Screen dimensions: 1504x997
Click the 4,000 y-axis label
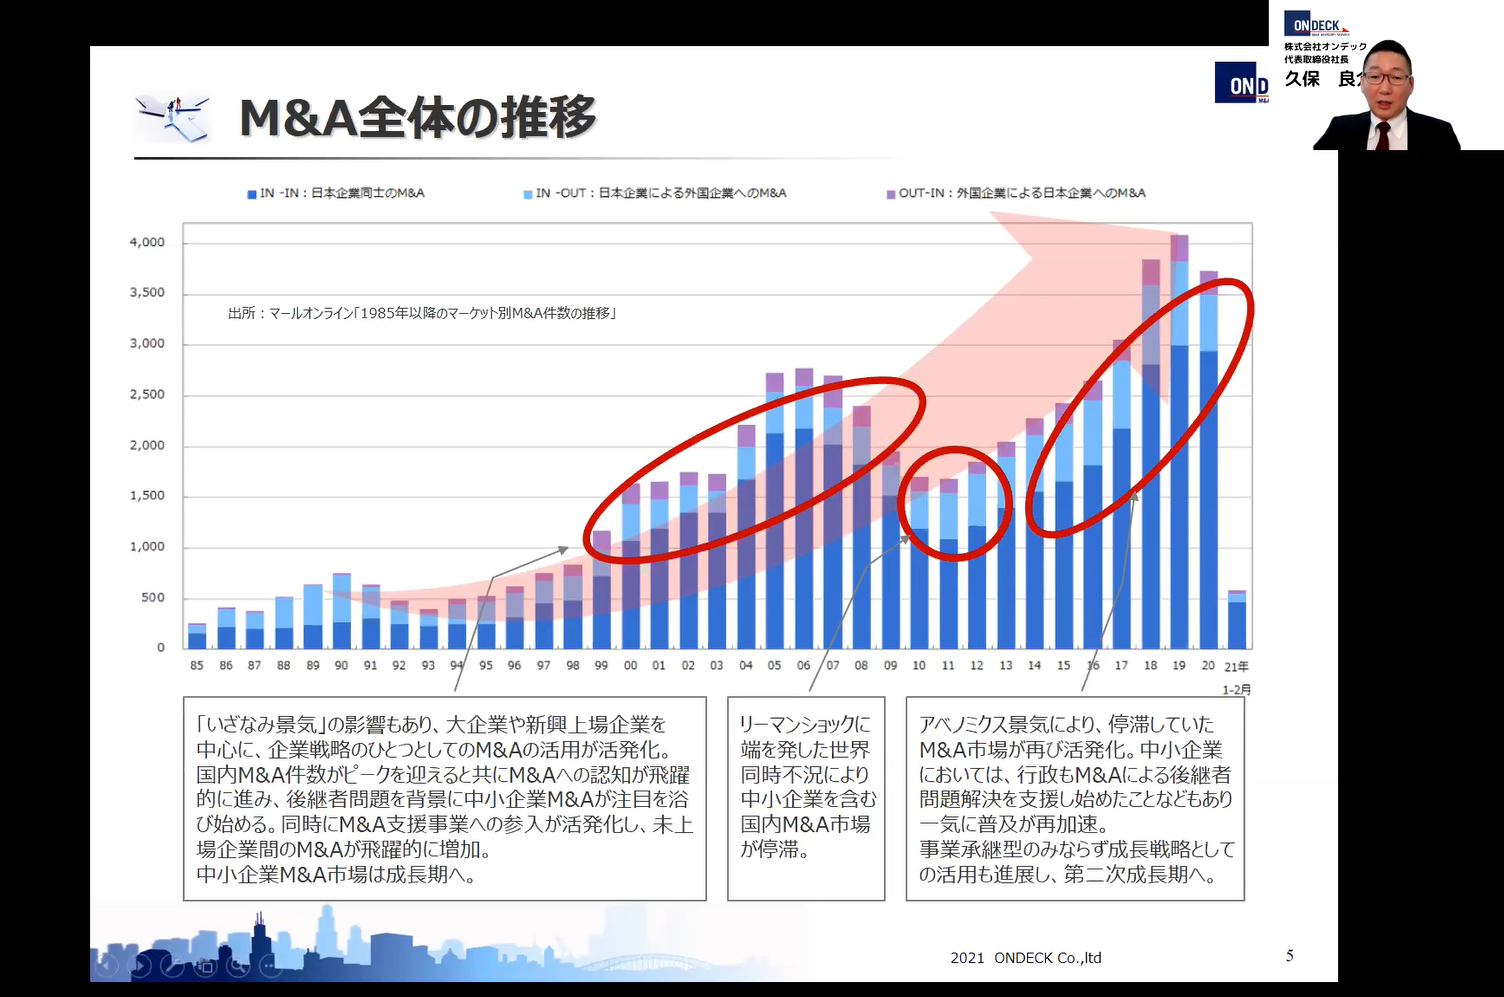pyautogui.click(x=147, y=242)
